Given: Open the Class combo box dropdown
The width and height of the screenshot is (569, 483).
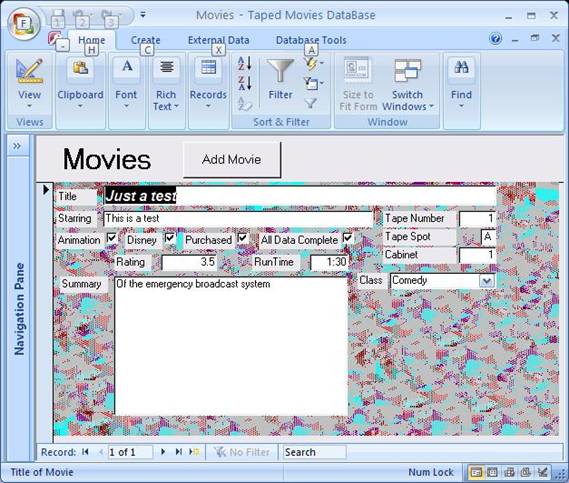Looking at the screenshot, I should click(x=487, y=281).
